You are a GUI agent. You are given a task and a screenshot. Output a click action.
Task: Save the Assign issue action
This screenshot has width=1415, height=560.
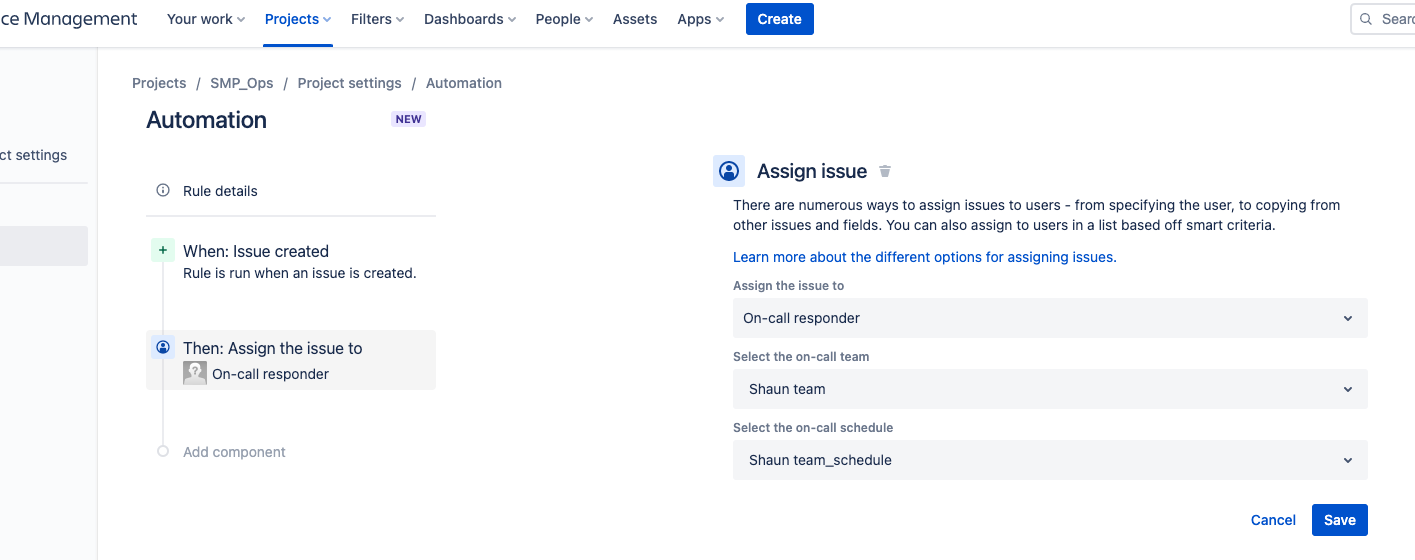click(x=1340, y=520)
